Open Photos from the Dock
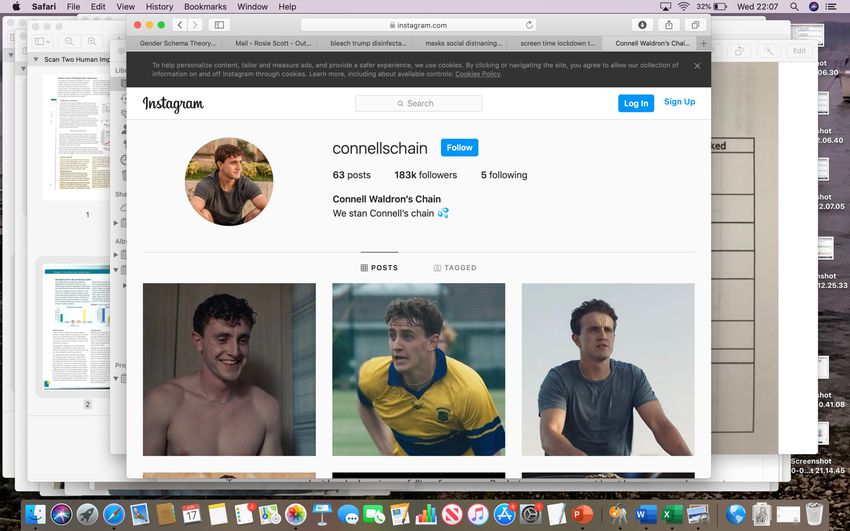Screen dimensions: 850x531 295,514
